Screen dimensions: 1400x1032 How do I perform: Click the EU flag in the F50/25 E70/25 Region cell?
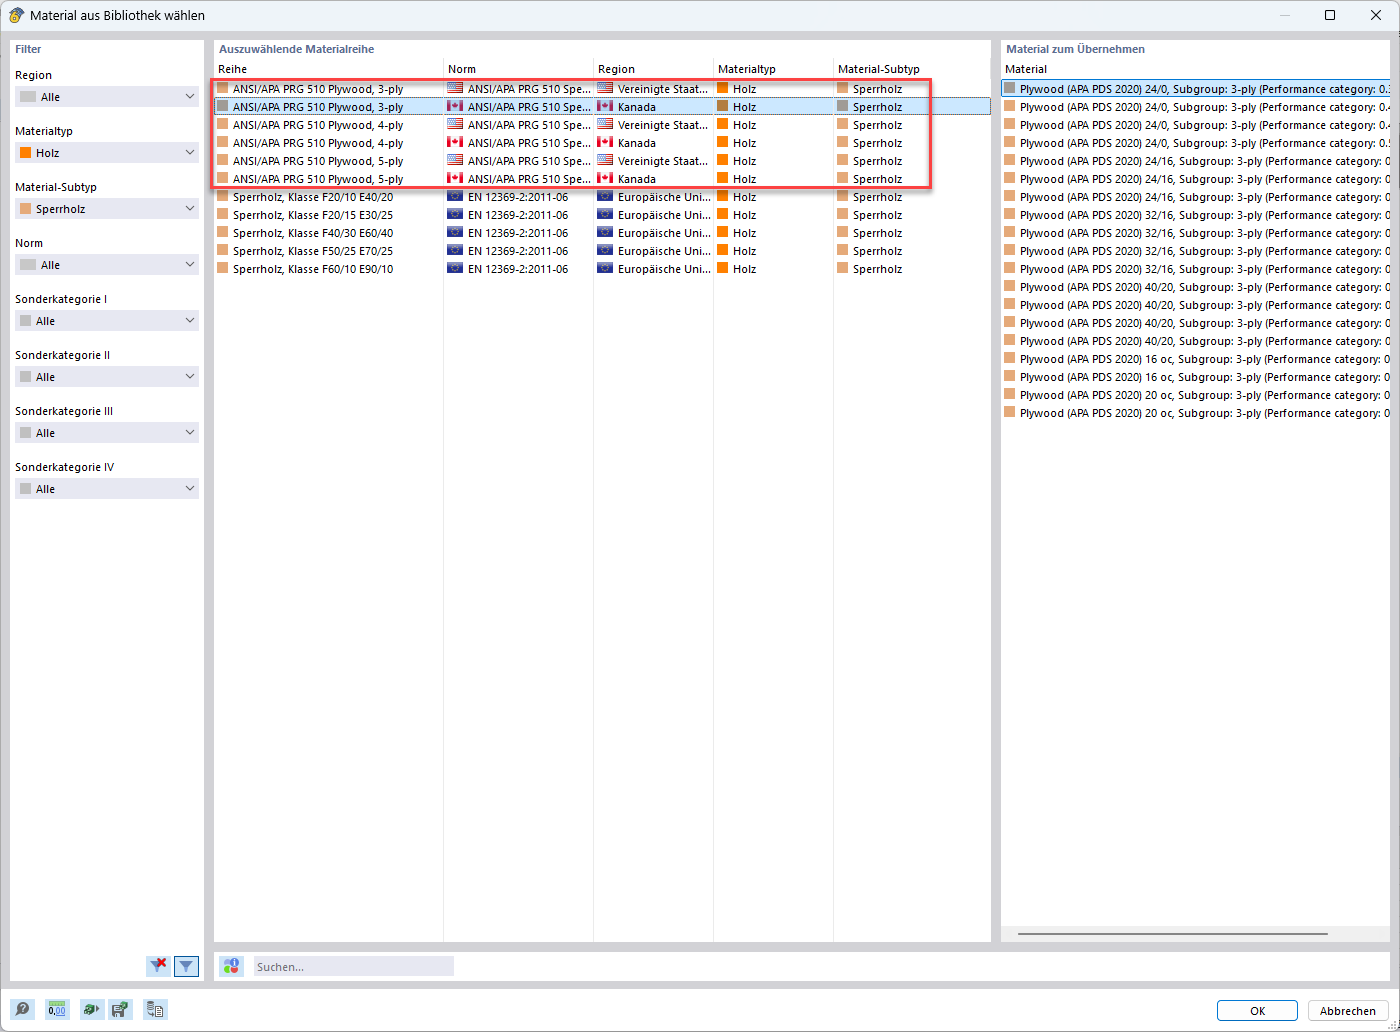point(605,251)
